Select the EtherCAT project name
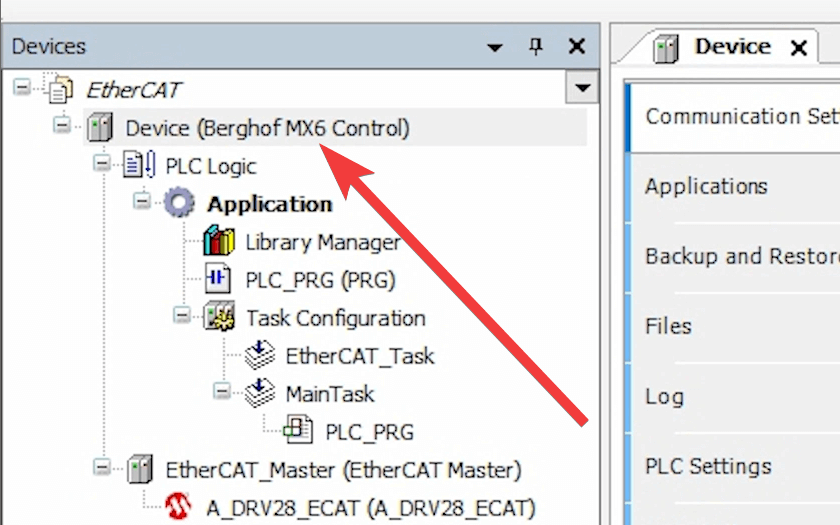Image resolution: width=840 pixels, height=525 pixels. [x=134, y=90]
